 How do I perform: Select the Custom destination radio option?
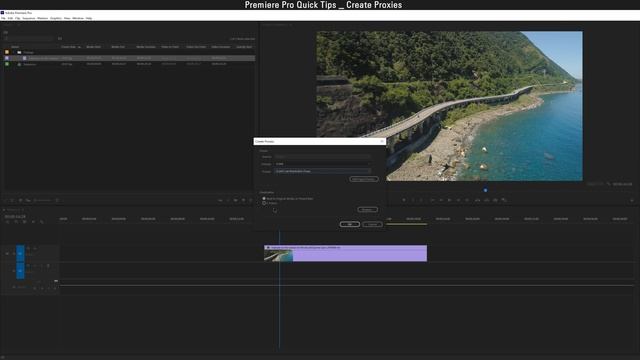coord(264,203)
